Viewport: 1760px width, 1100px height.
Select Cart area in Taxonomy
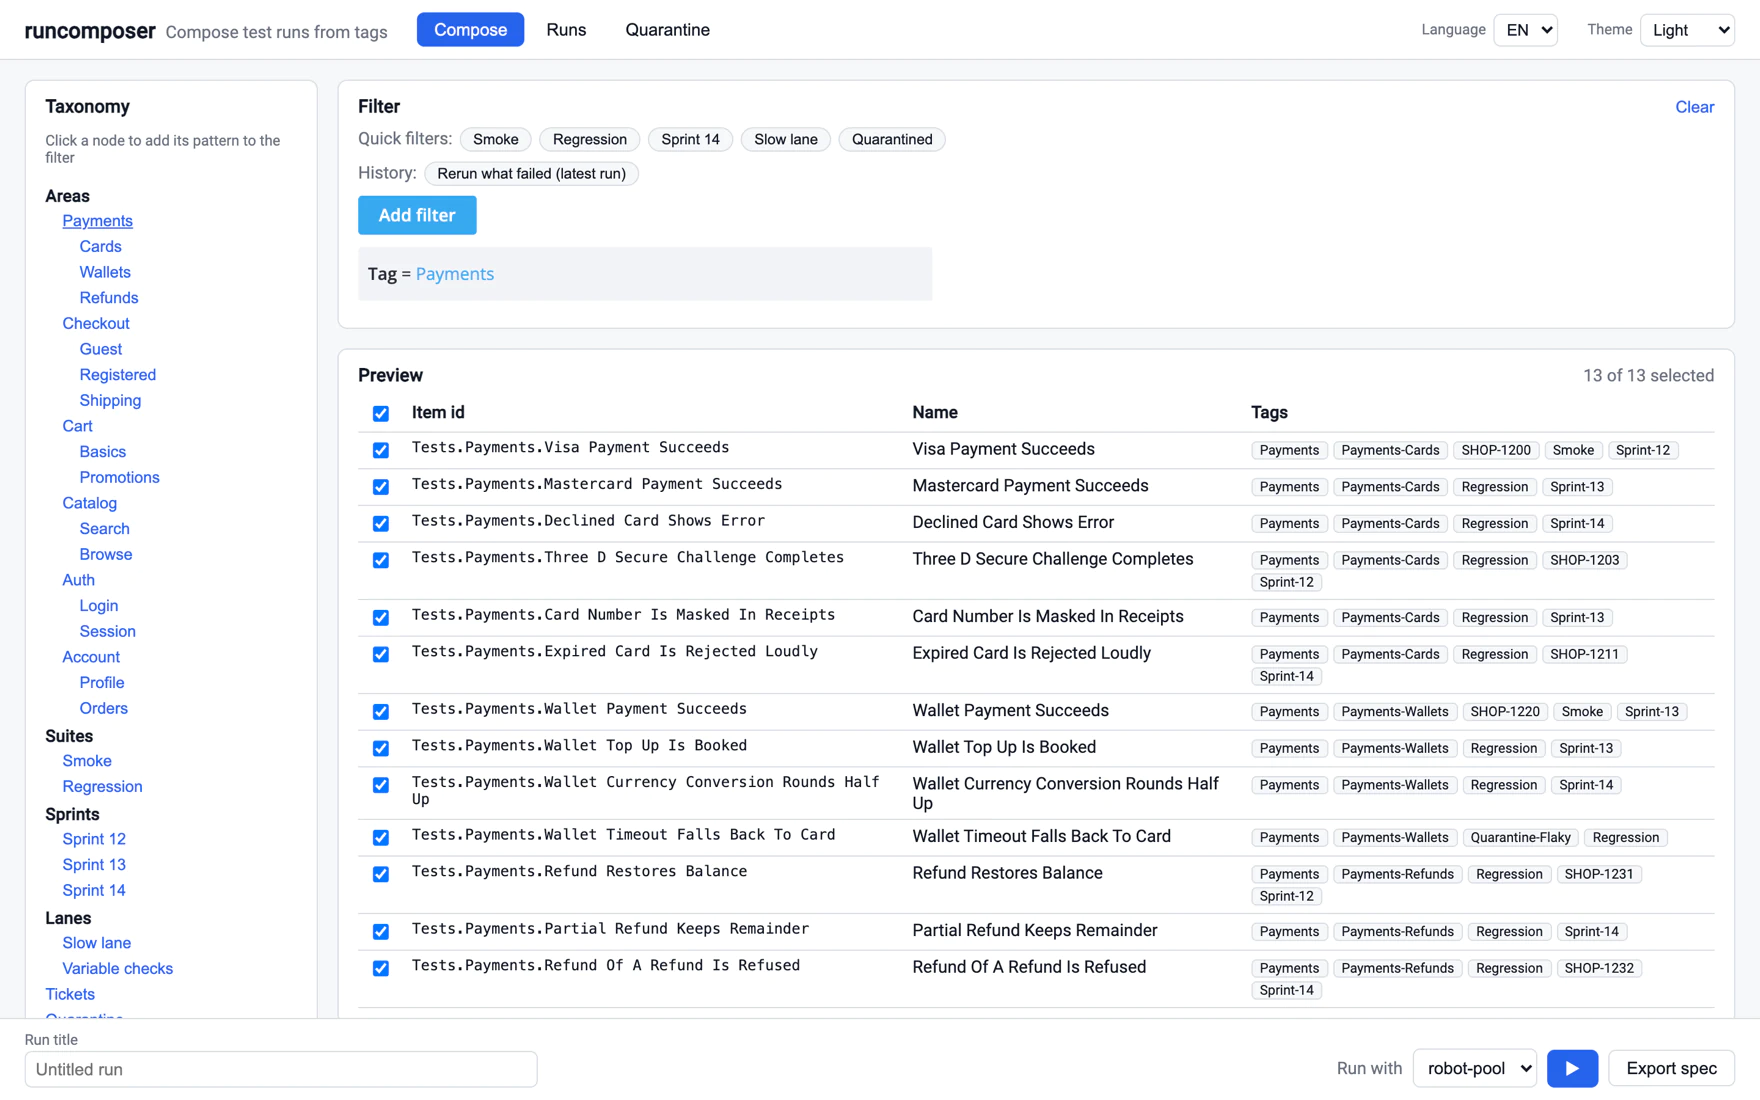(x=77, y=426)
